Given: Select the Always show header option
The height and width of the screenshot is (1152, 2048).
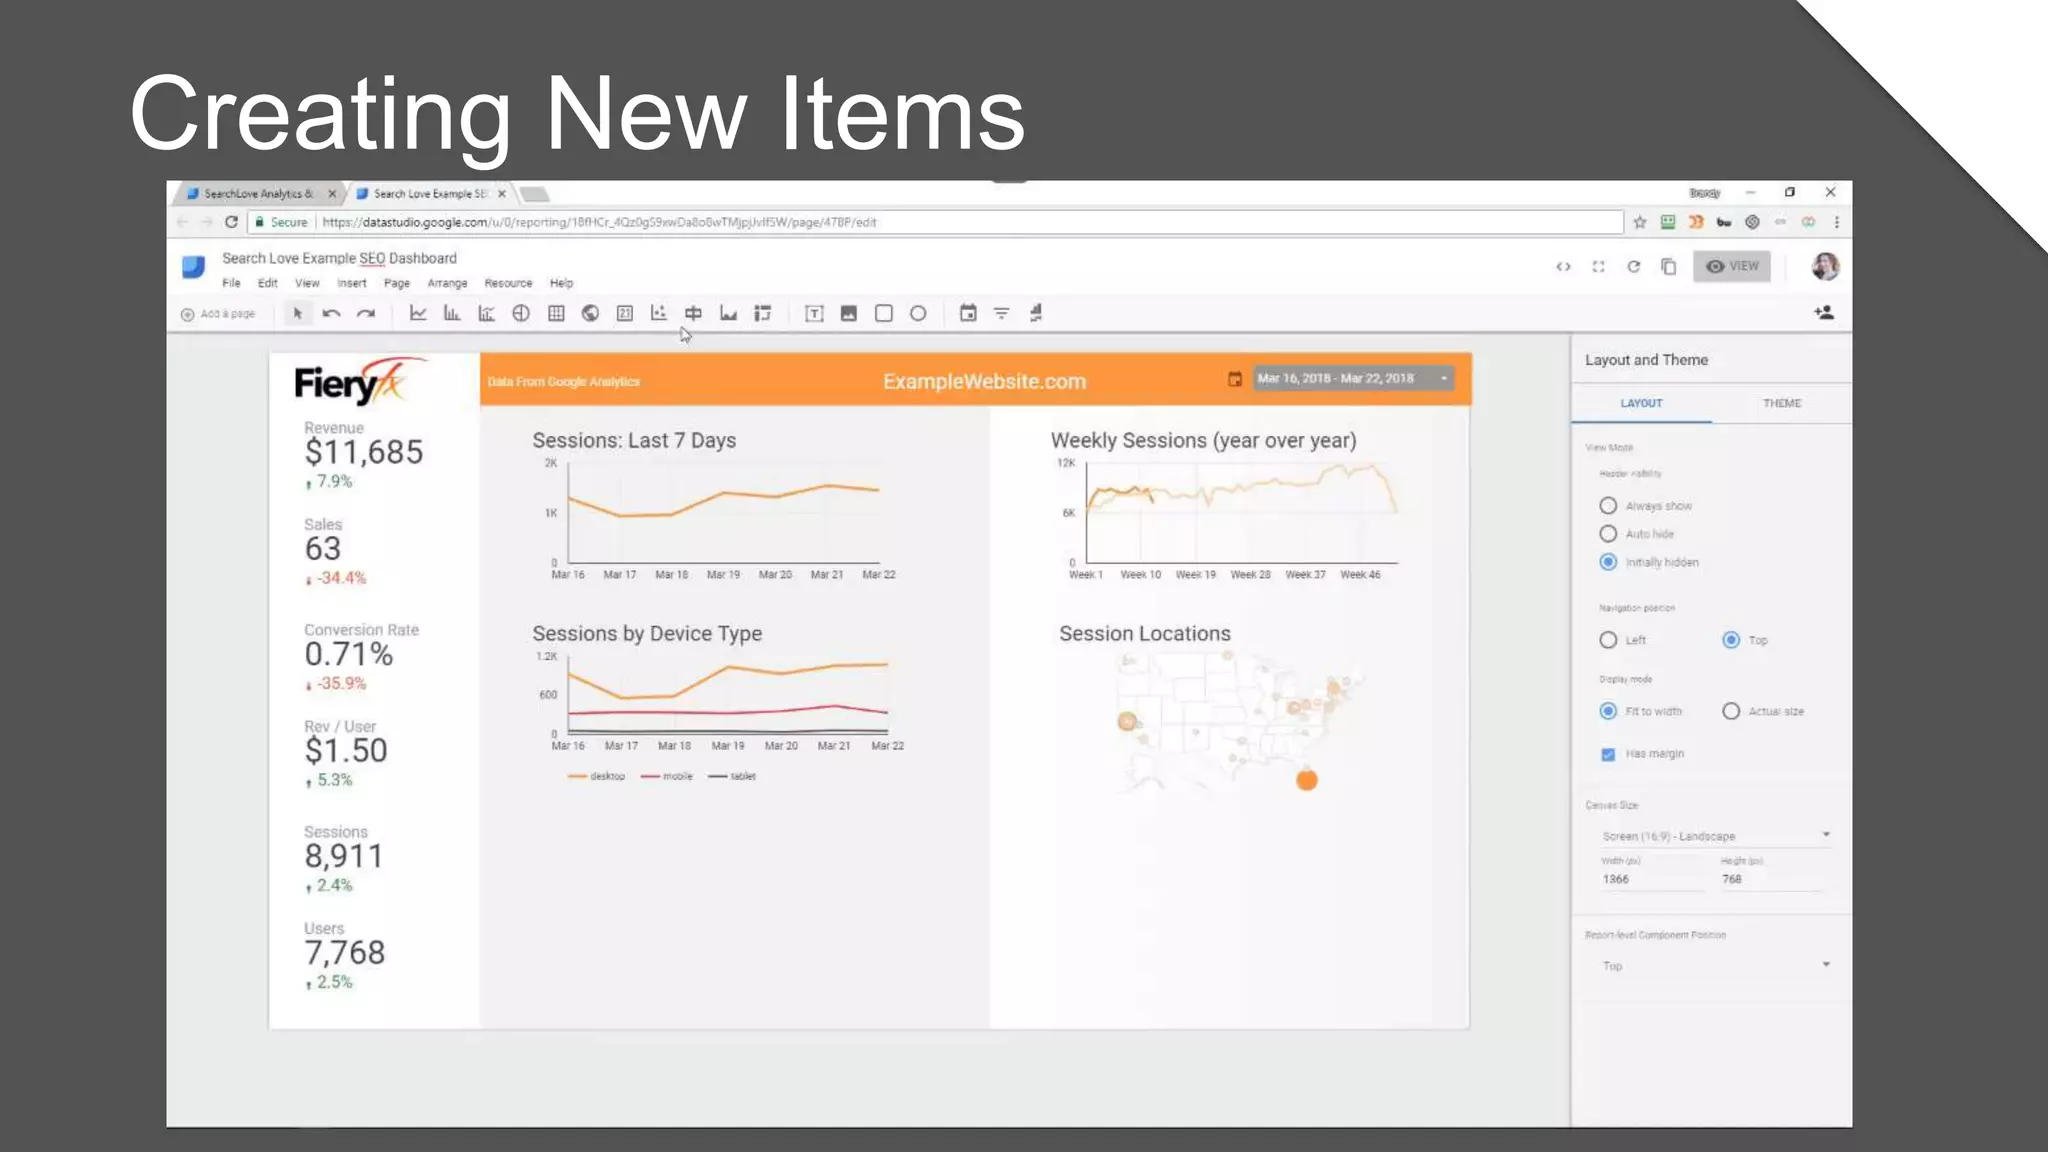Looking at the screenshot, I should tap(1608, 506).
